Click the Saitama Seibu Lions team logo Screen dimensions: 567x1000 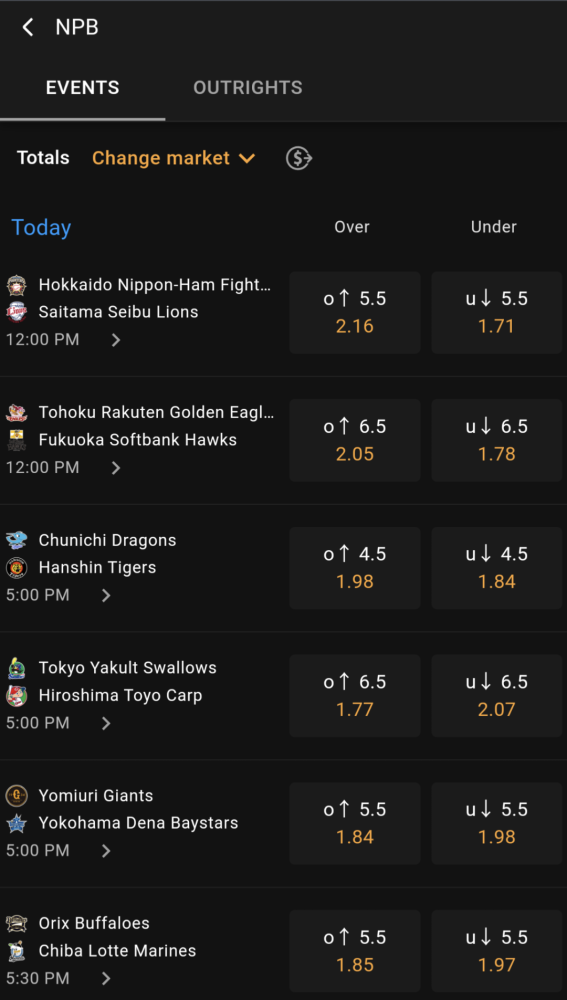click(17, 312)
